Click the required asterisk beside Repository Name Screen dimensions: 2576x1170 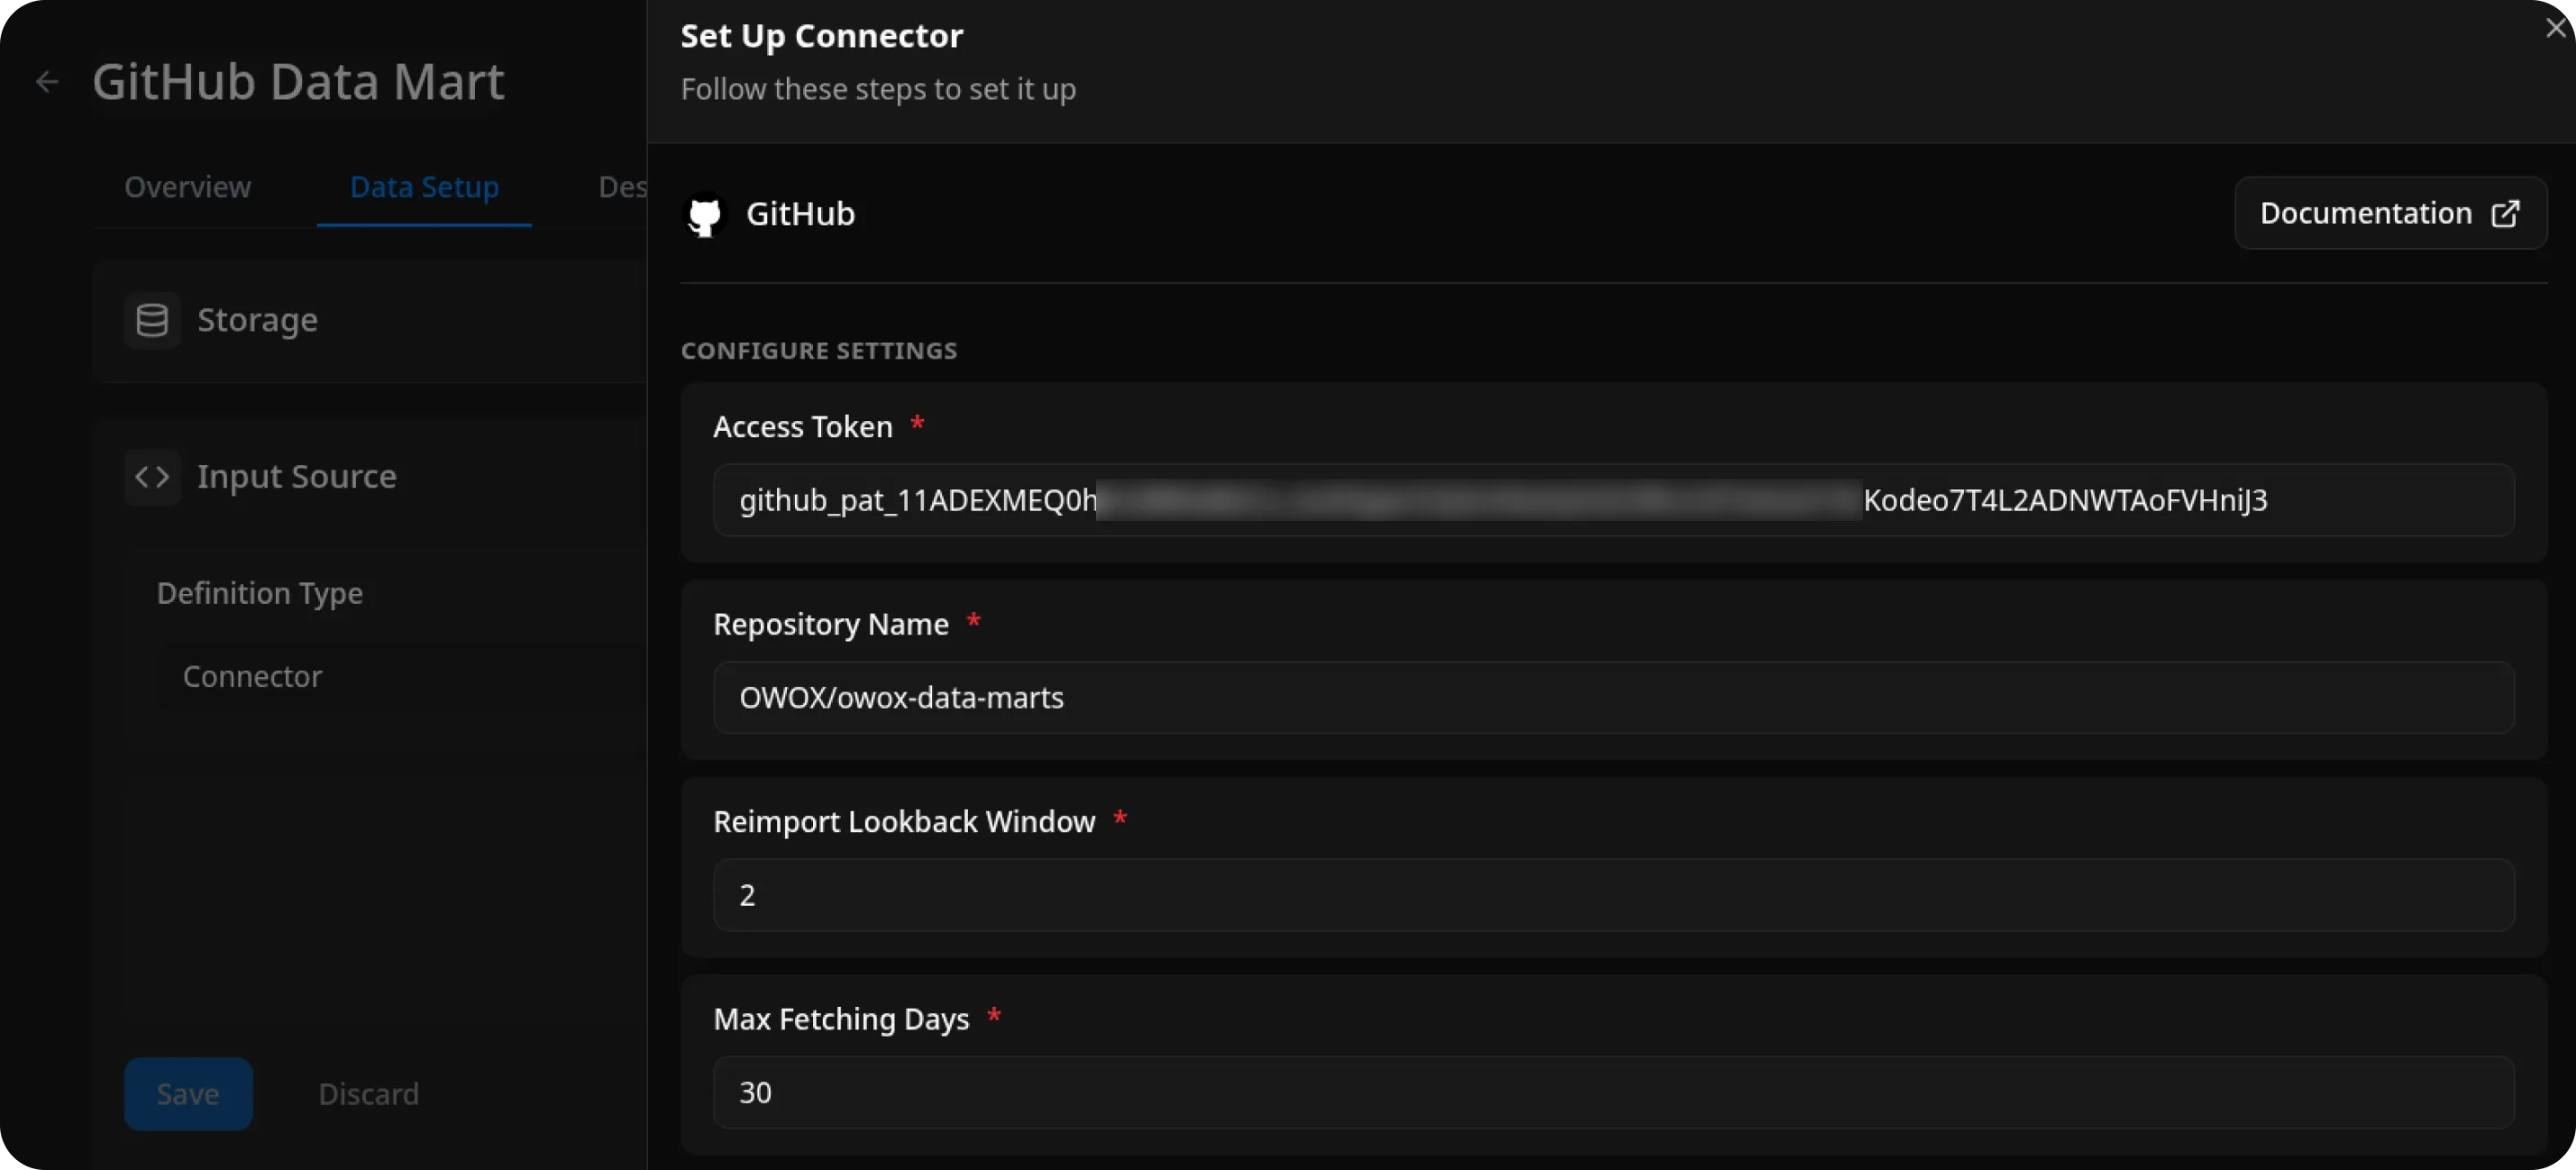coord(974,621)
